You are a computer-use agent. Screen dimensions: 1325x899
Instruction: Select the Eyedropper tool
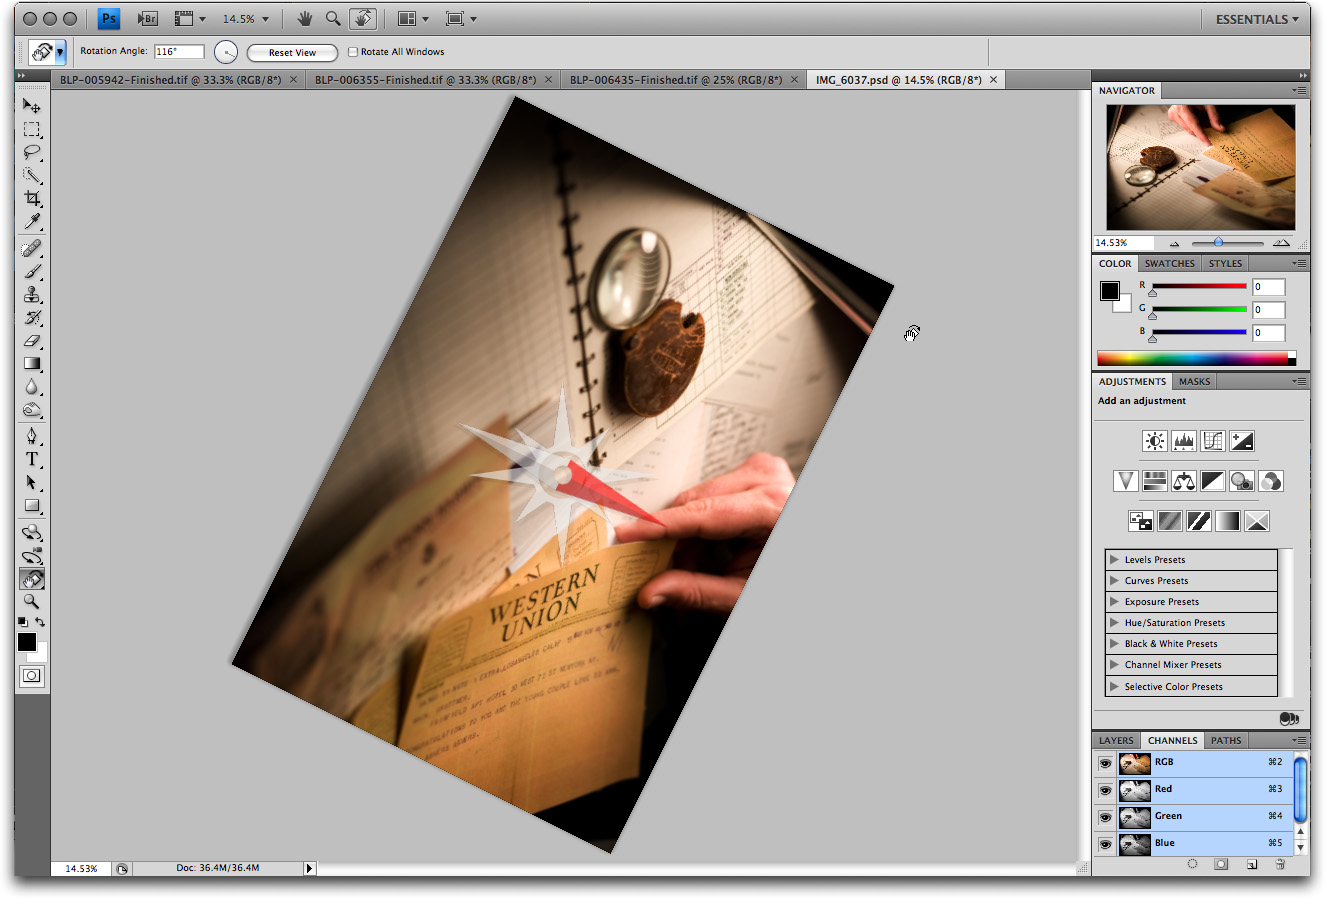click(32, 222)
